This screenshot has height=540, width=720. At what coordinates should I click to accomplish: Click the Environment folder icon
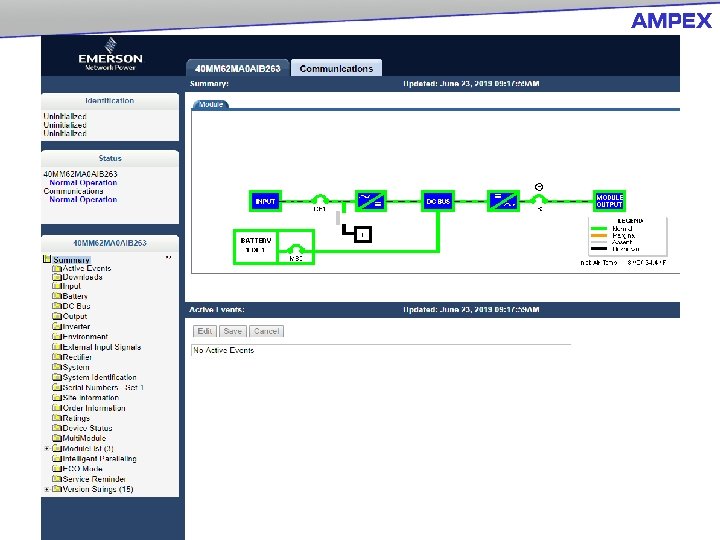click(56, 337)
